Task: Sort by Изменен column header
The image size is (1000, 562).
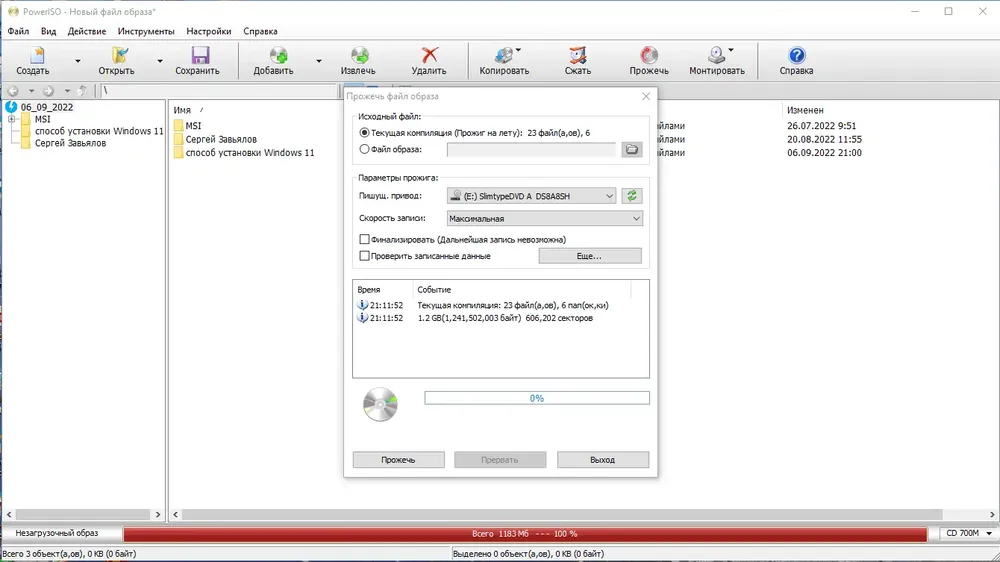Action: point(805,110)
